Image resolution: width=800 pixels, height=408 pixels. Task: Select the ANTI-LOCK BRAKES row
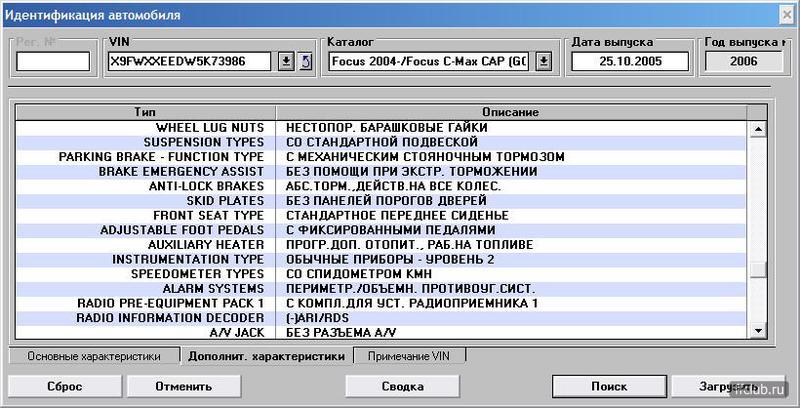point(381,186)
